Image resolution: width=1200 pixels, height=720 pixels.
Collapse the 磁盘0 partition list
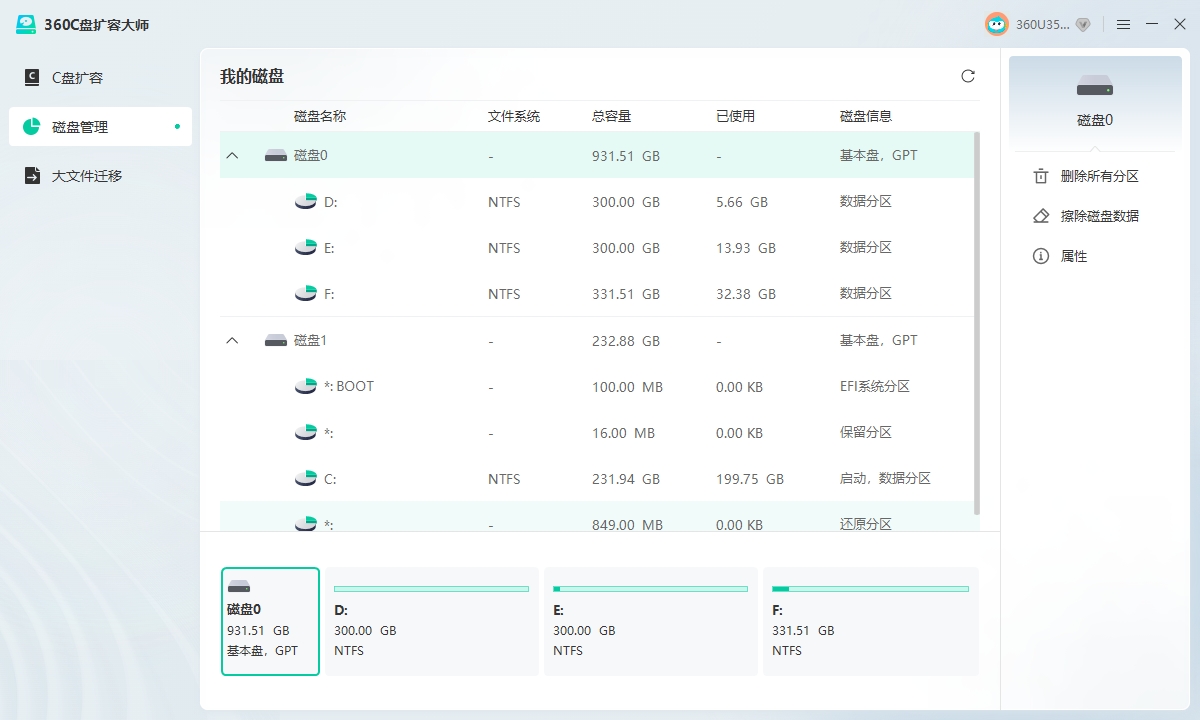click(x=232, y=156)
